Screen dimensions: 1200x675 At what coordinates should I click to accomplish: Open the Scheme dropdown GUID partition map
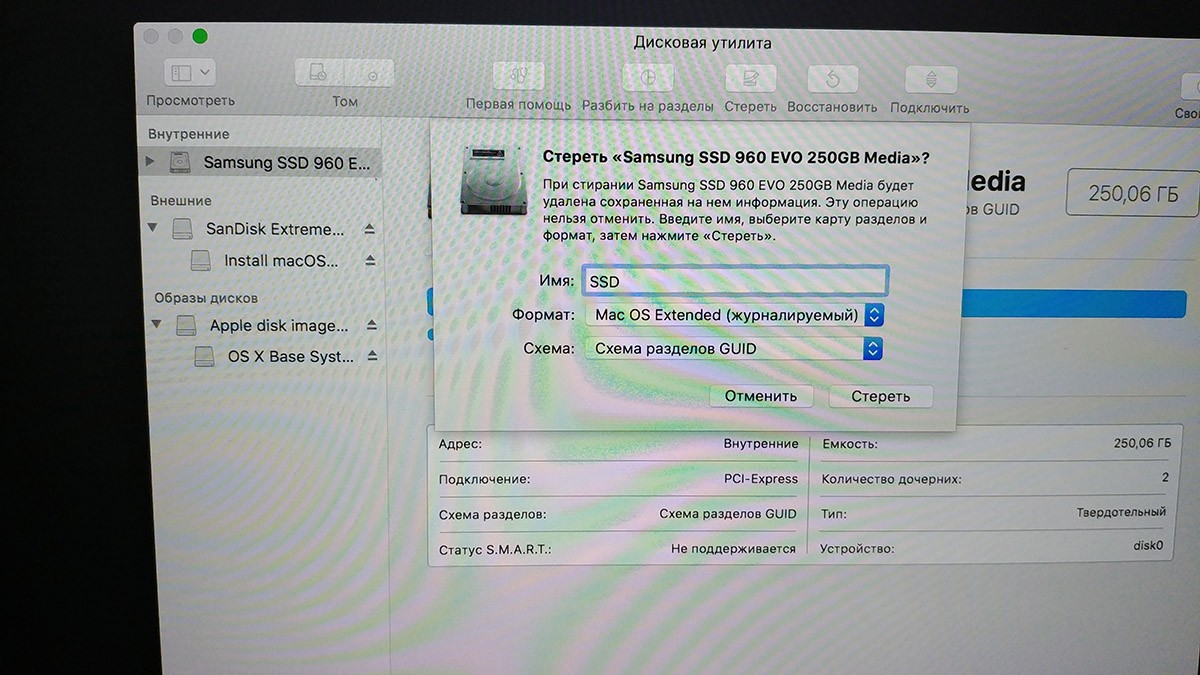(x=734, y=349)
